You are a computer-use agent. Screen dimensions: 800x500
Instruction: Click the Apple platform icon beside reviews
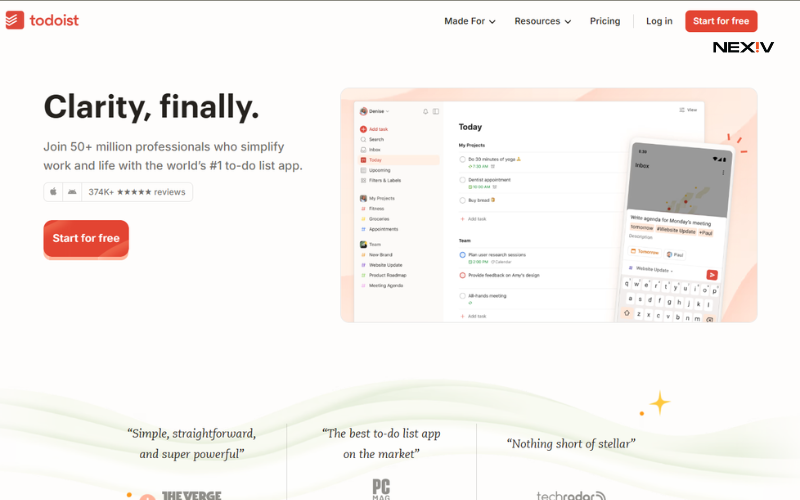coord(53,192)
